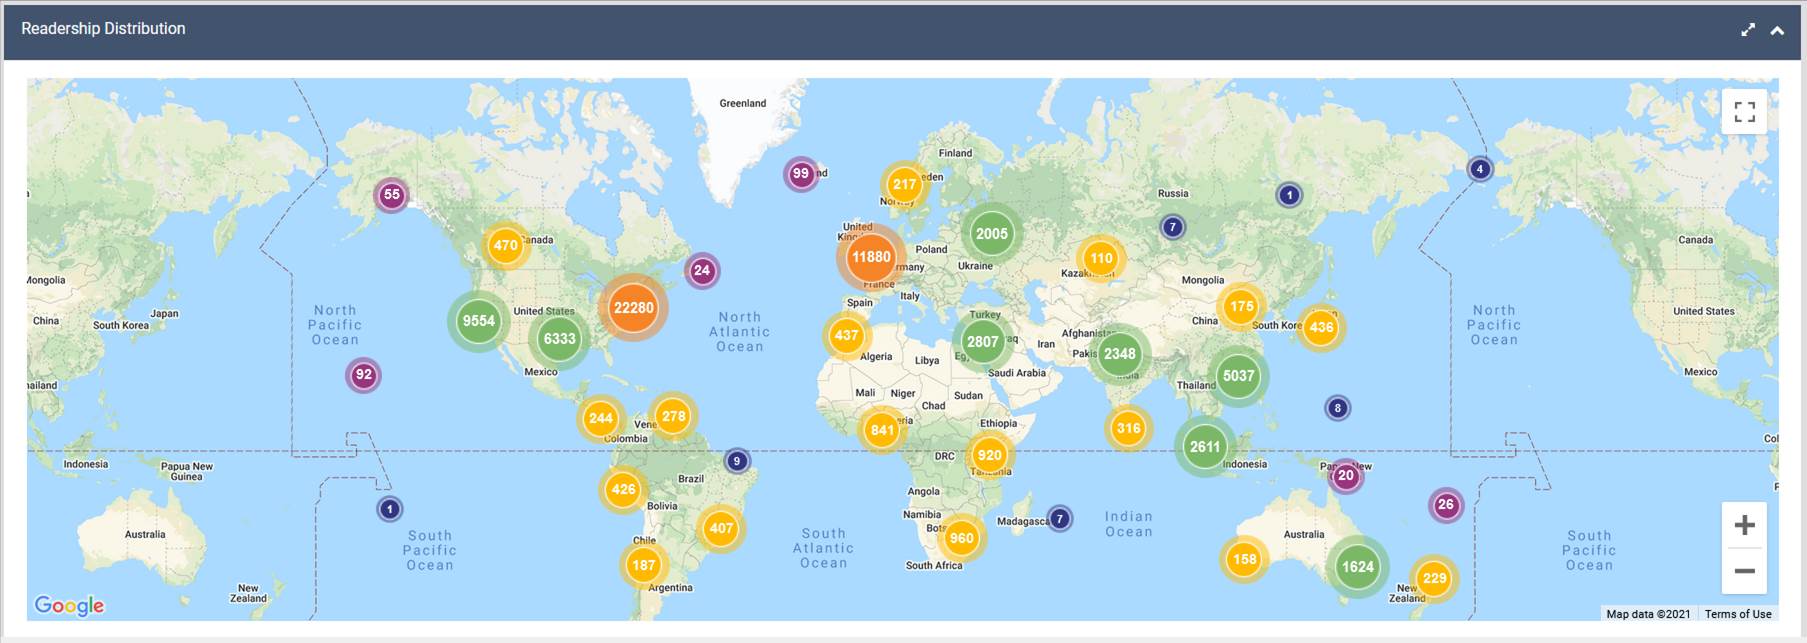Click the green 2005 cluster marker
The width and height of the screenshot is (1807, 643).
coord(991,234)
